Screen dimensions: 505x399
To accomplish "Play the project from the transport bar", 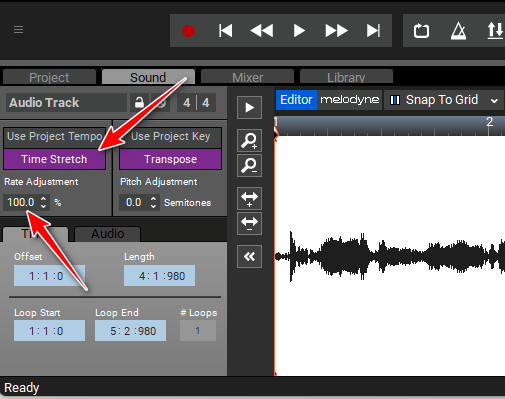I will point(299,31).
